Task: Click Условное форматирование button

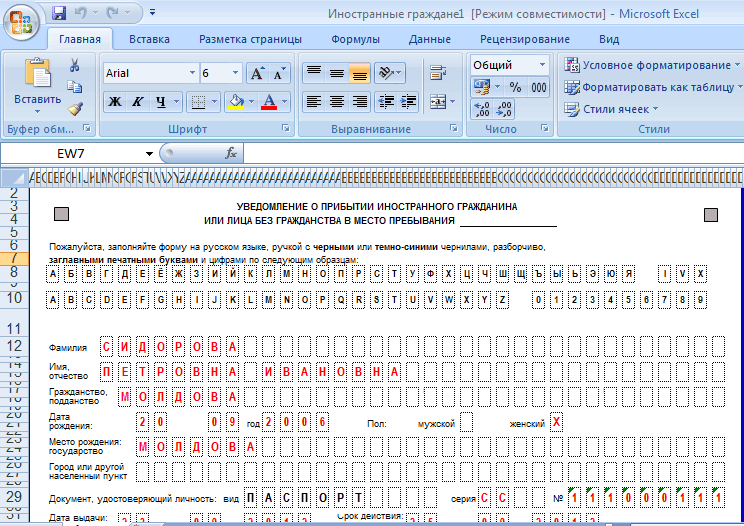Action: tap(650, 64)
